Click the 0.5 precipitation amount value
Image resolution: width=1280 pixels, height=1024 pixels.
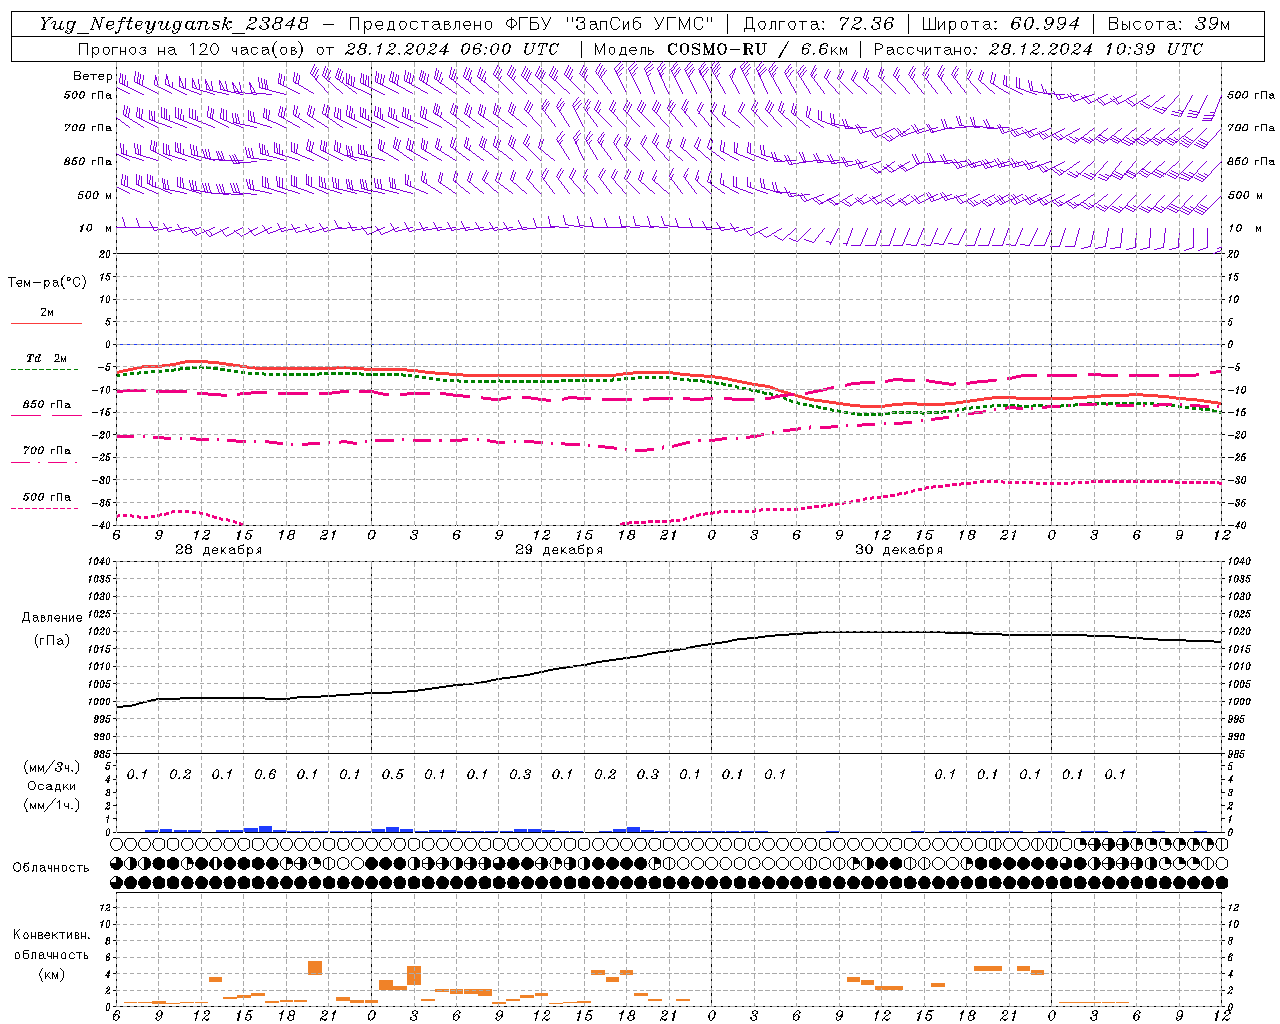(x=393, y=774)
